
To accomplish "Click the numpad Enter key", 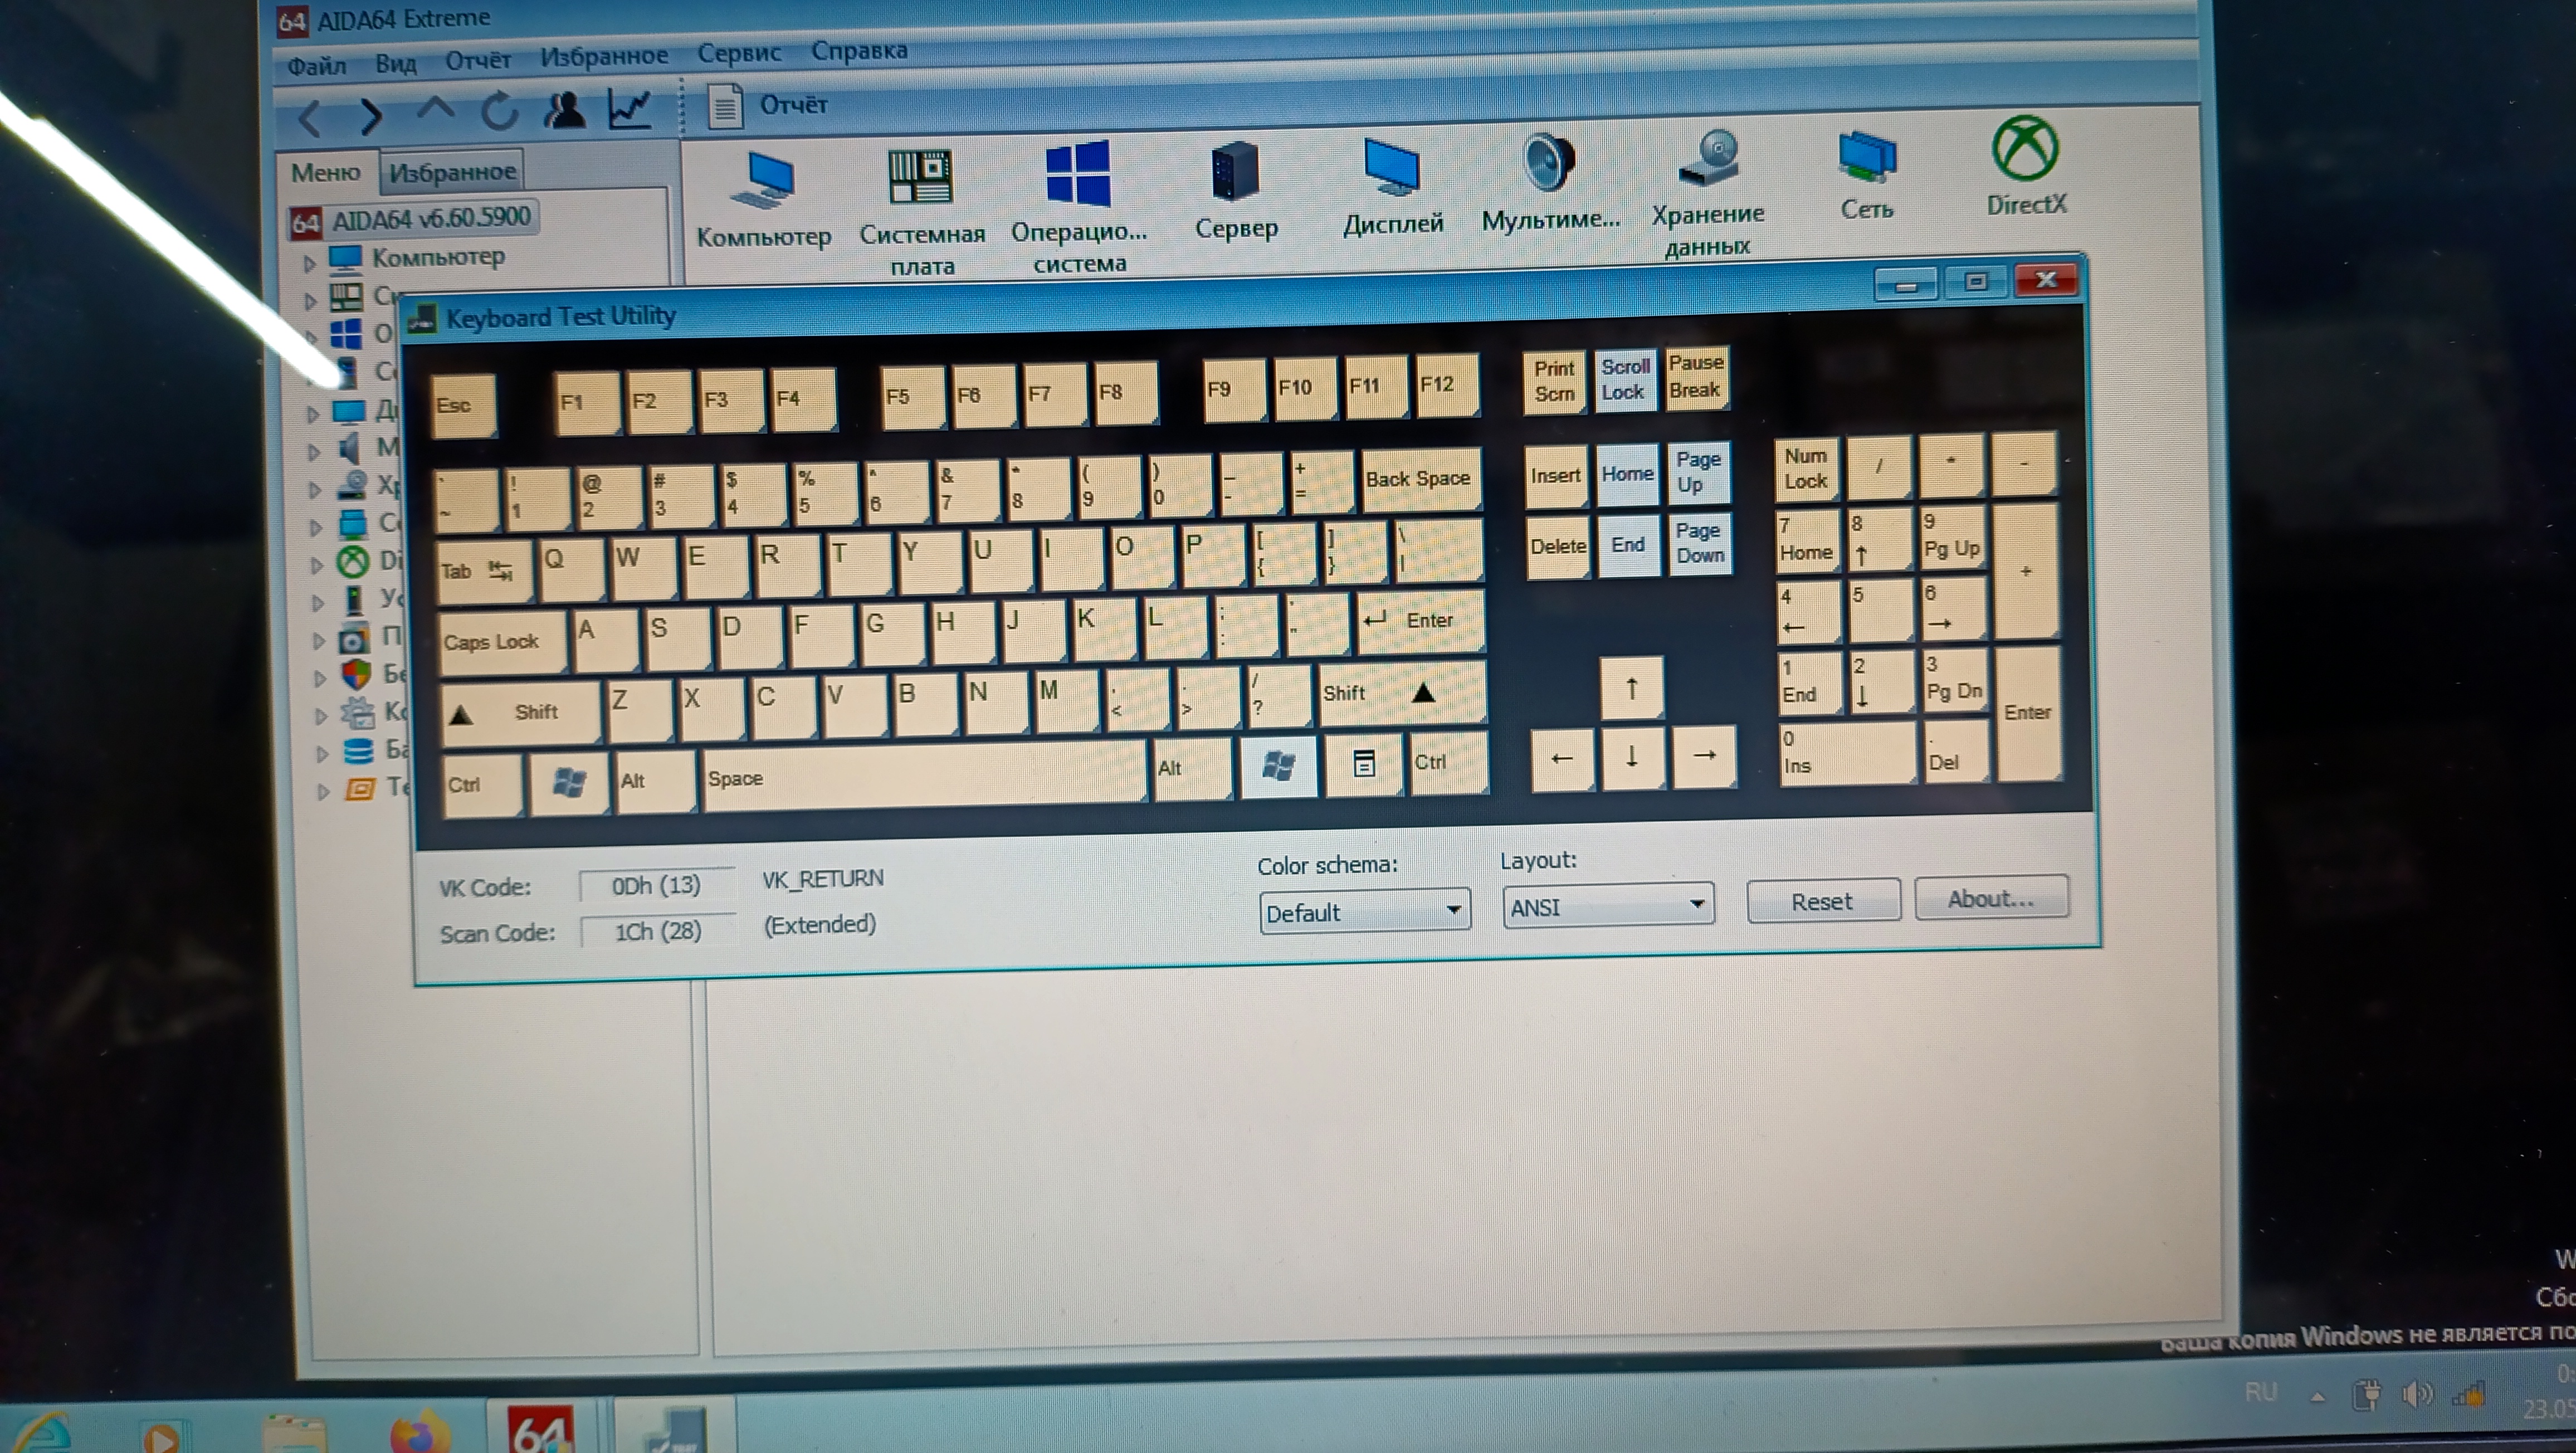I will click(x=2028, y=712).
